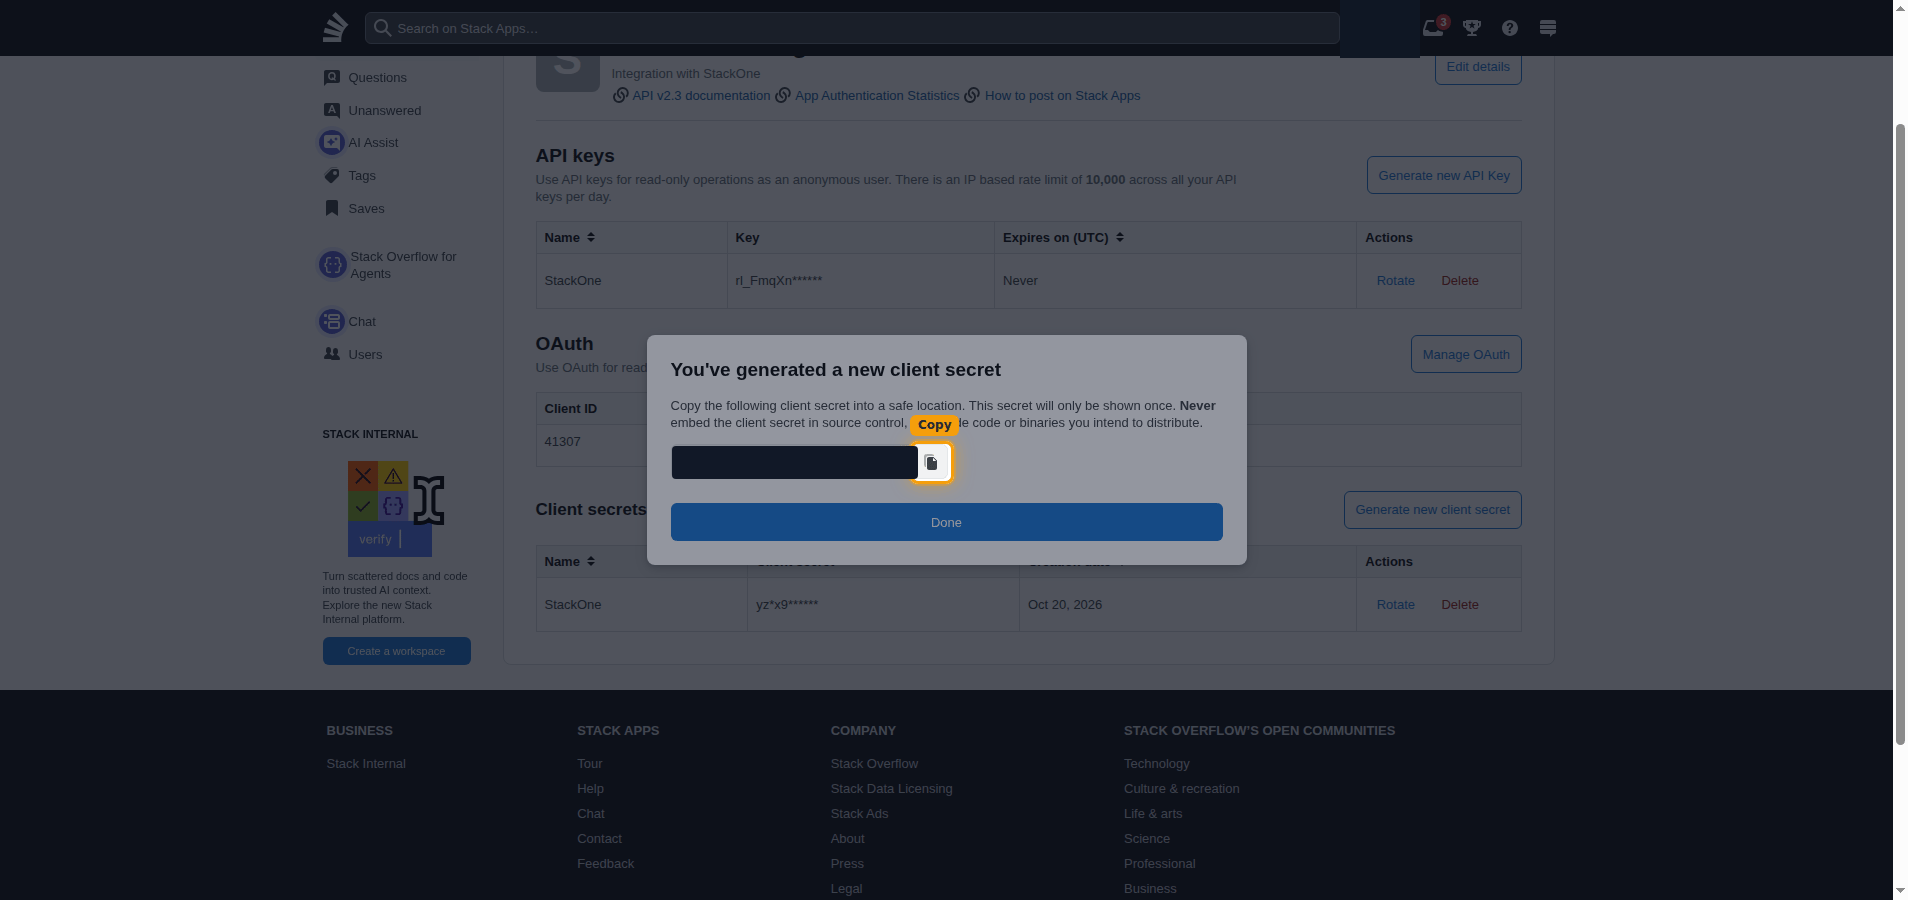Select the masked client secret field
The height and width of the screenshot is (900, 1908).
coord(794,462)
